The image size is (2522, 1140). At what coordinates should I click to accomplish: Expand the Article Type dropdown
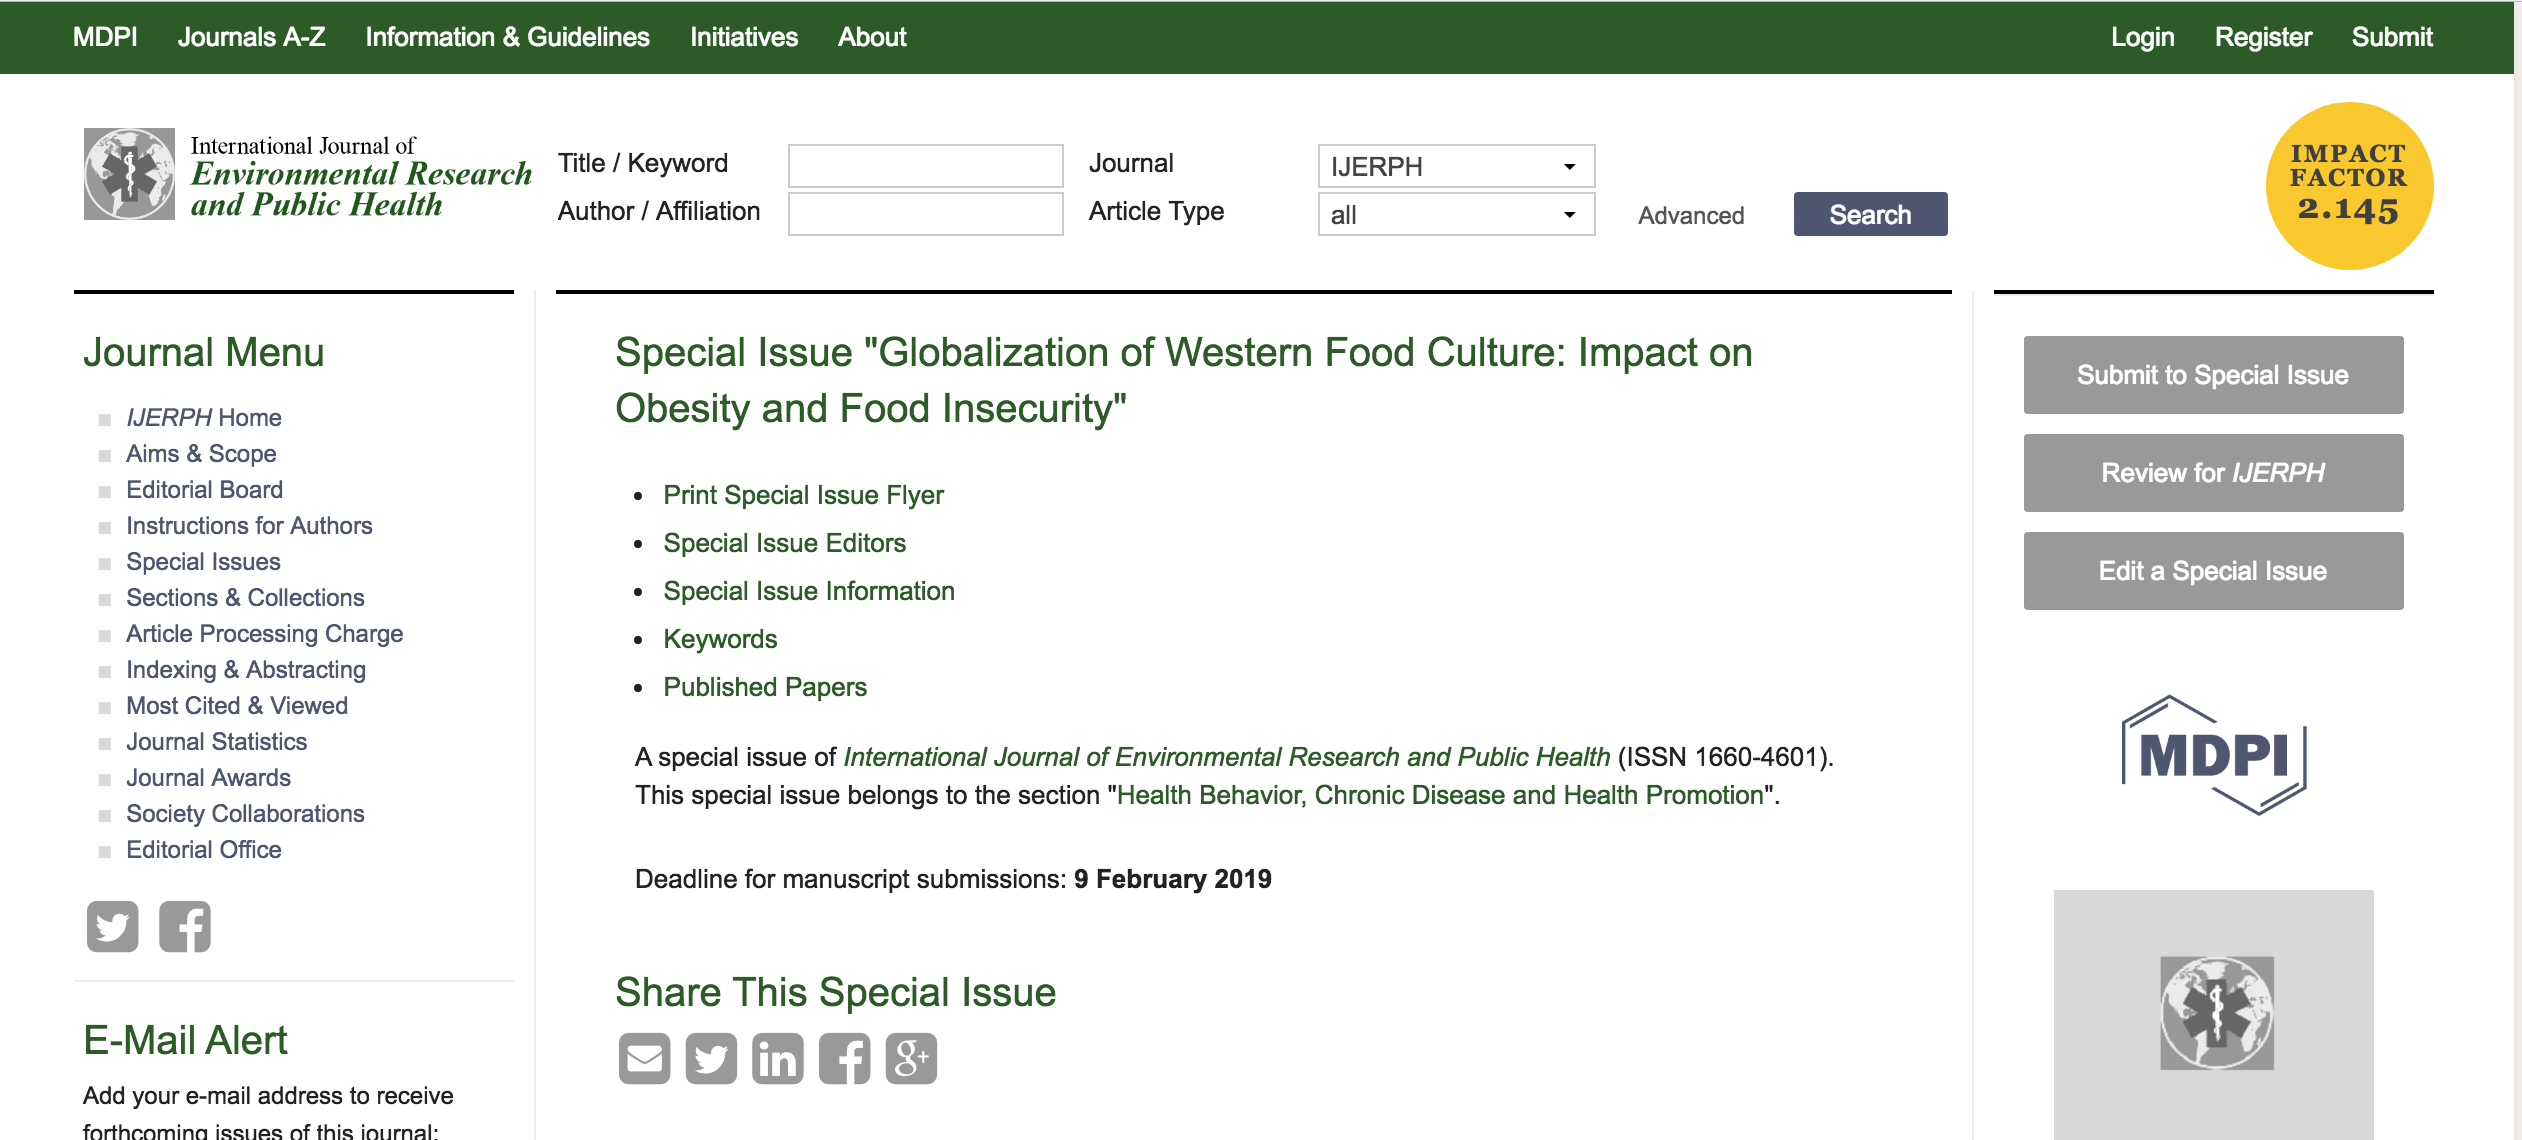tap(1455, 215)
